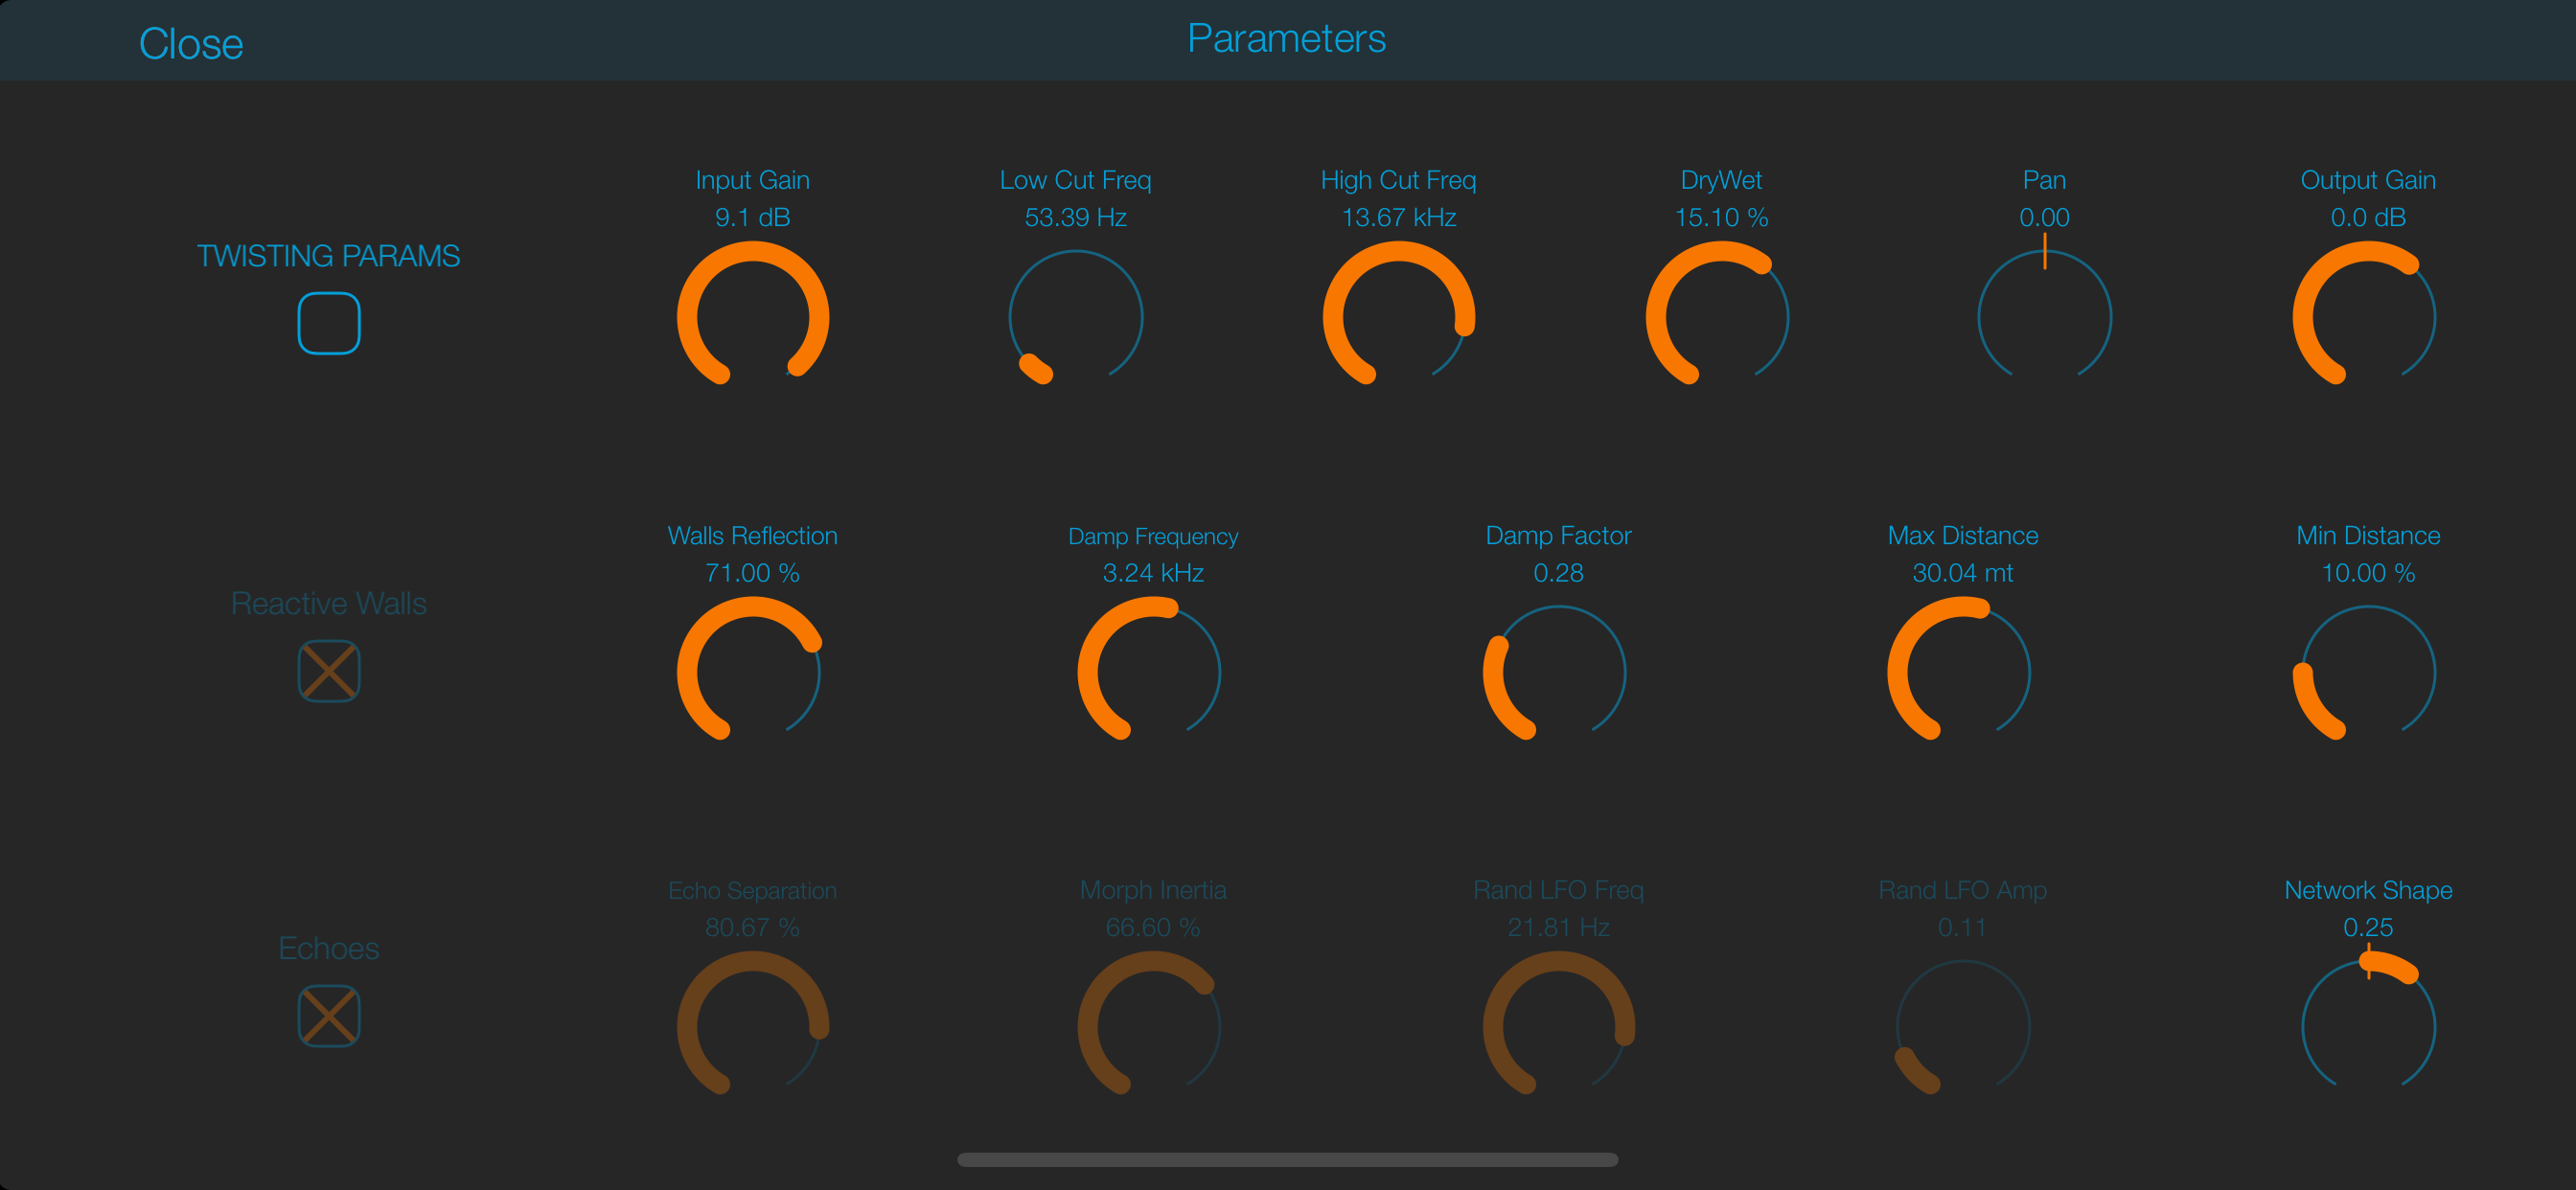Click the 3.24 kHz value
Image resolution: width=2576 pixels, height=1190 pixels.
[1153, 573]
